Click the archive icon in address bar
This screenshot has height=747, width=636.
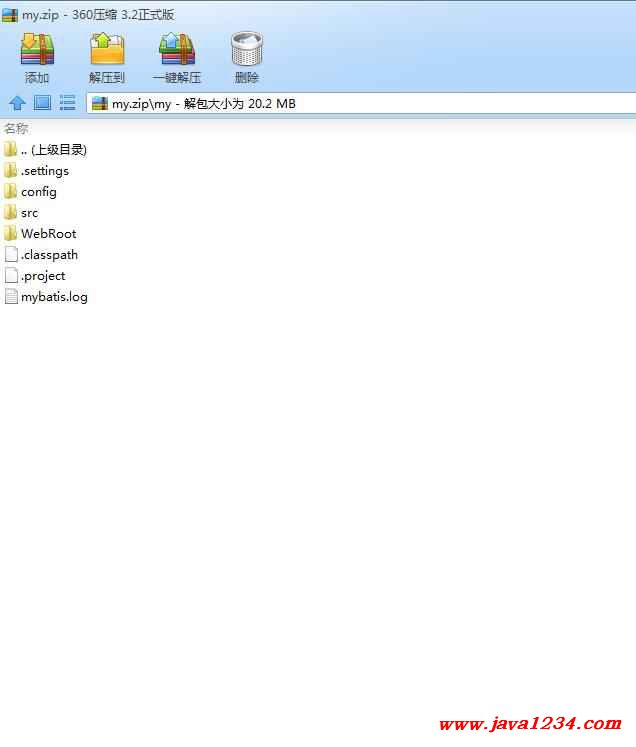coord(100,104)
